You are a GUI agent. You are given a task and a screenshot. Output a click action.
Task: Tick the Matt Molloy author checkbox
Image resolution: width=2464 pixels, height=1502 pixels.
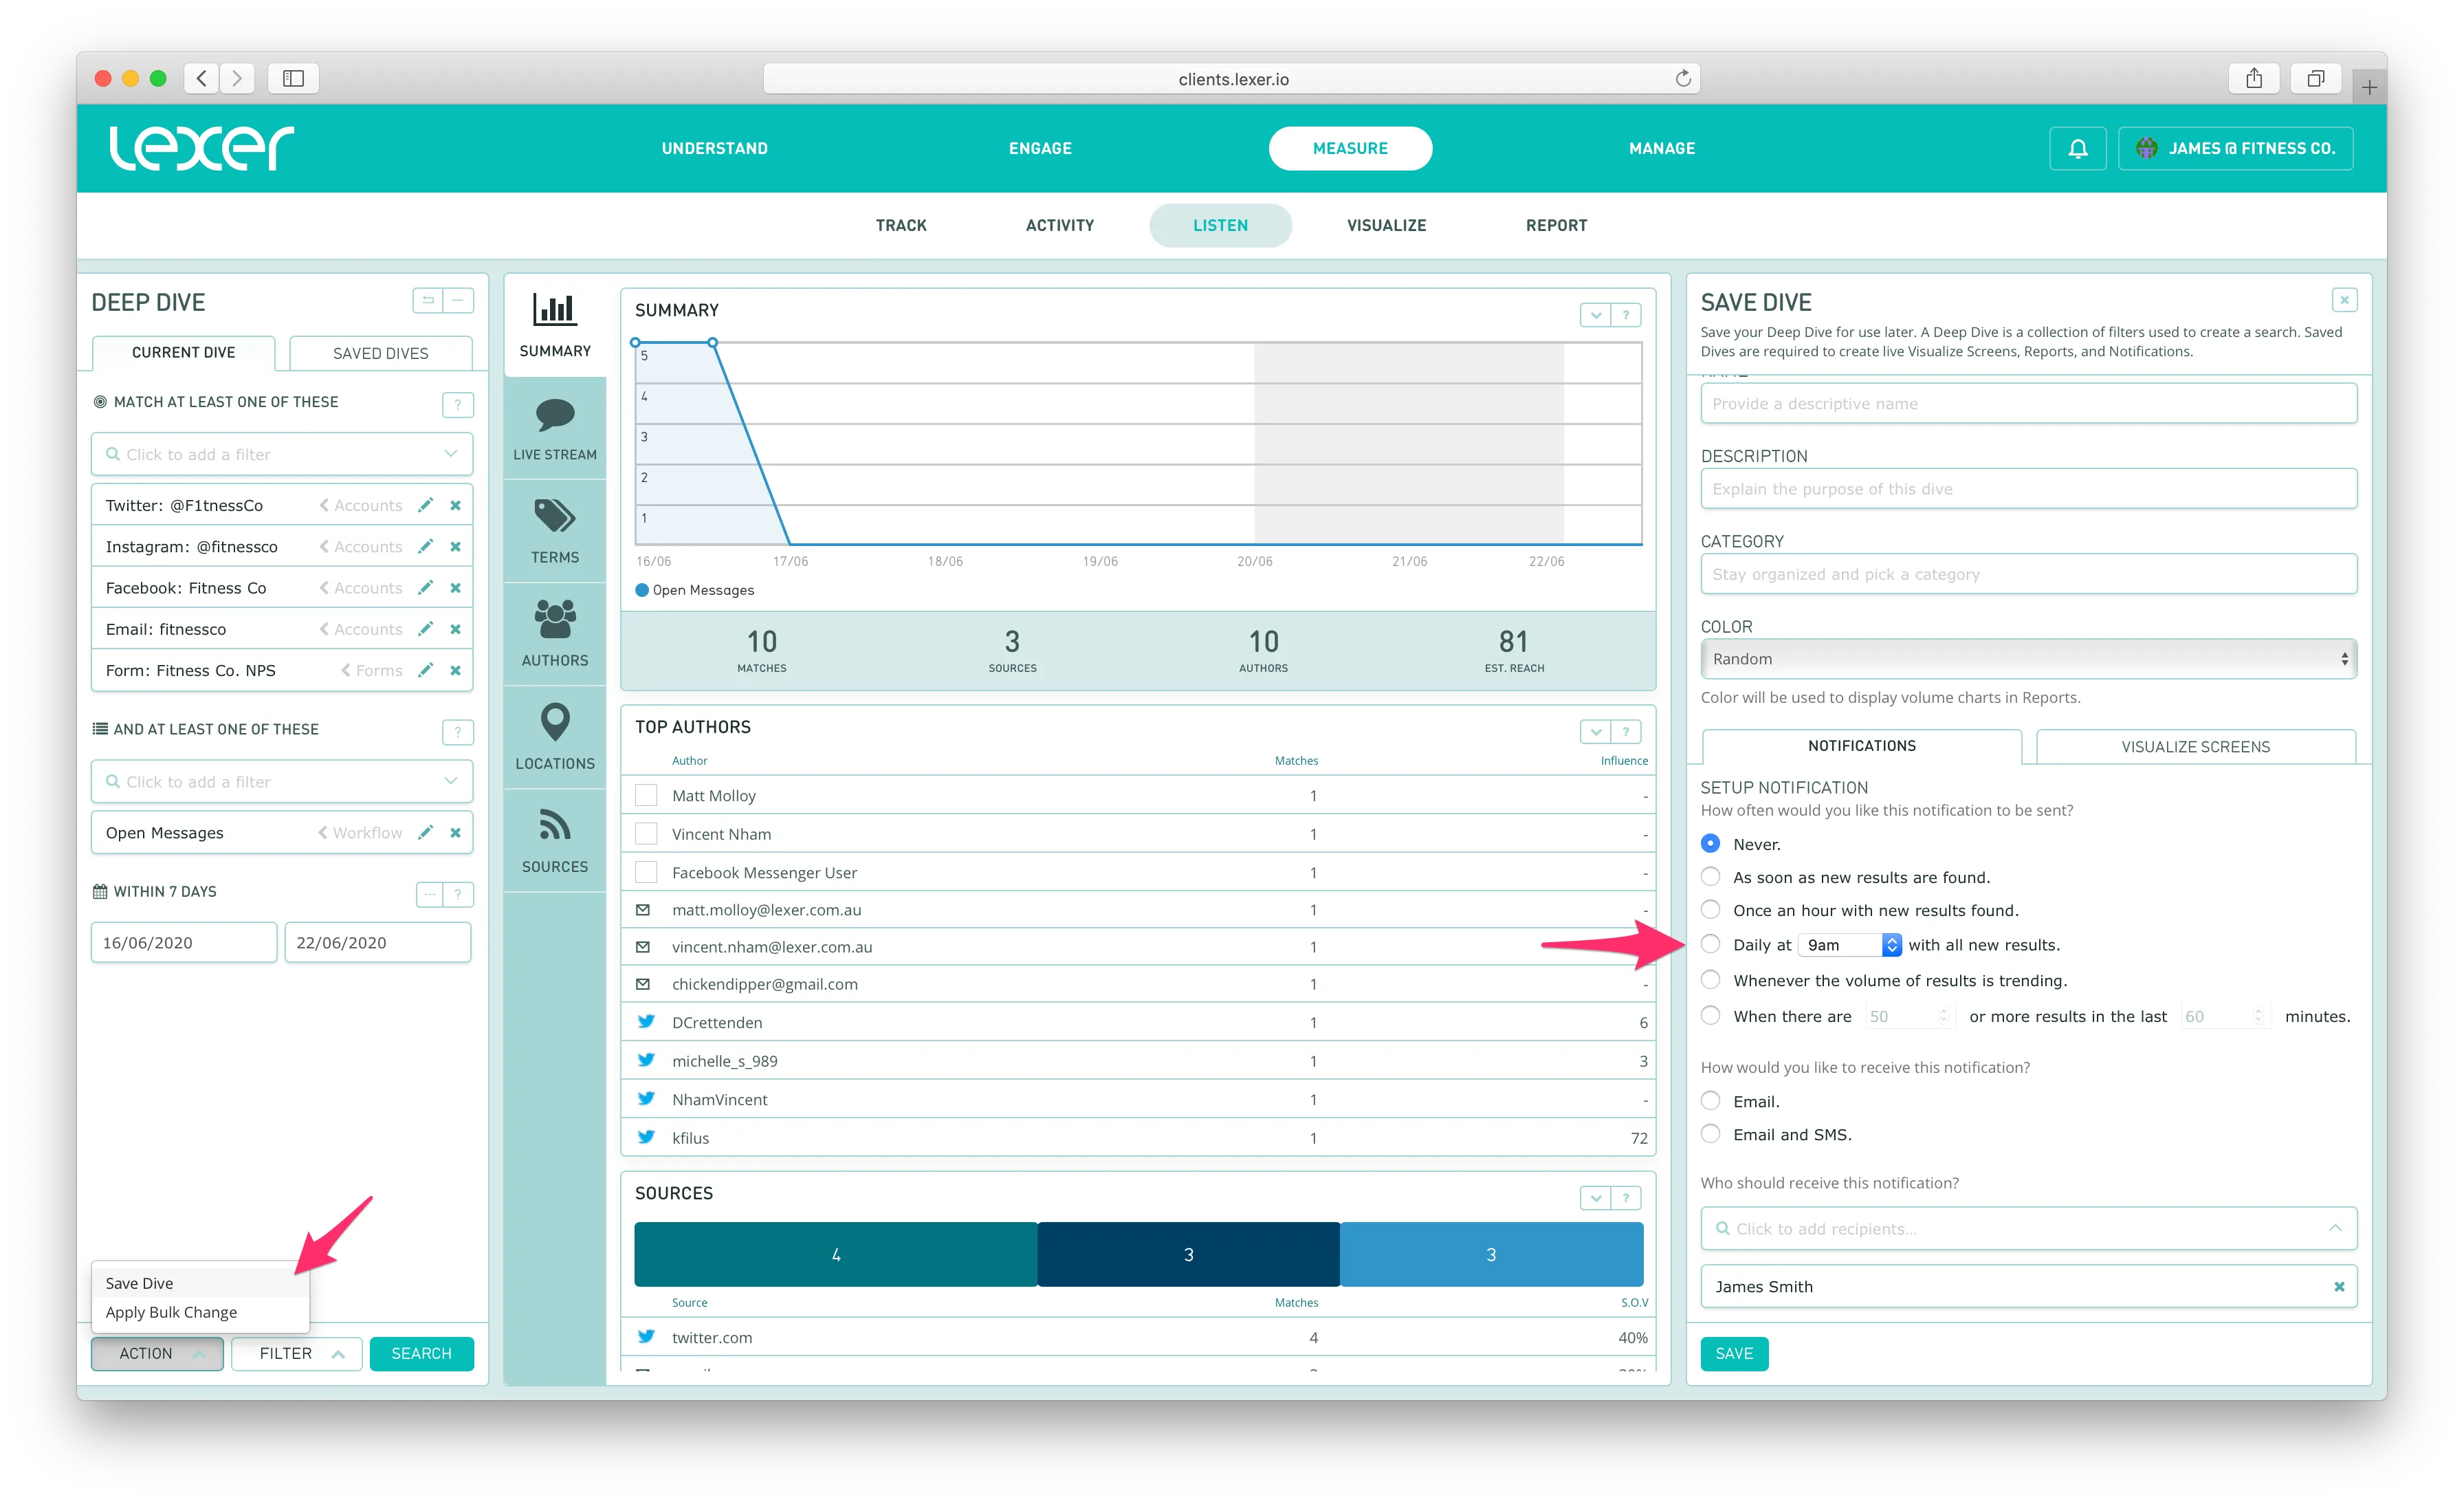(x=646, y=796)
